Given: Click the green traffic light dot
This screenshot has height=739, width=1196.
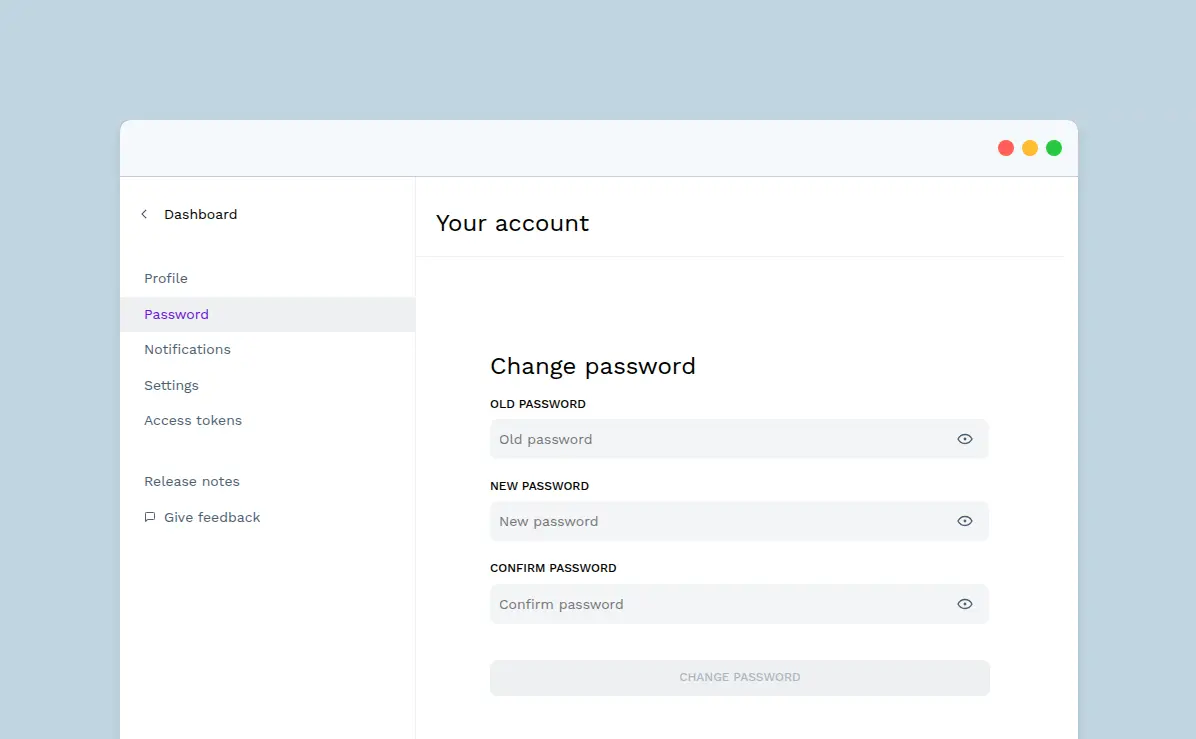Looking at the screenshot, I should [1054, 147].
